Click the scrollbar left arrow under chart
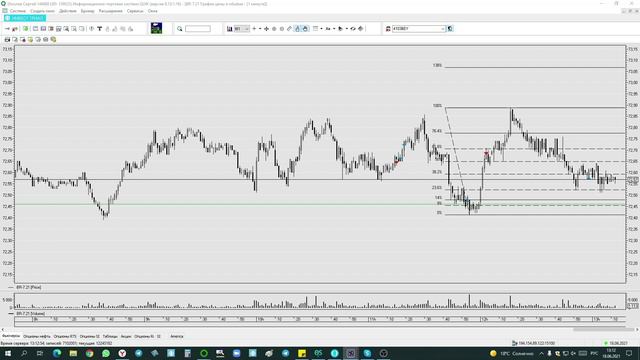Screen dimensions: 640x360 coord(3,329)
